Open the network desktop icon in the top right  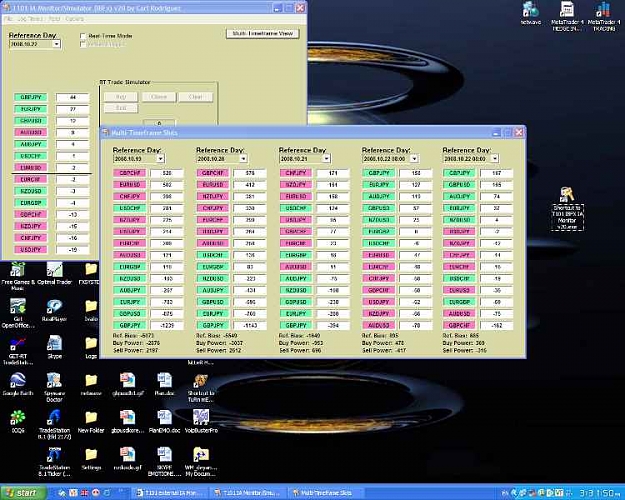531,13
